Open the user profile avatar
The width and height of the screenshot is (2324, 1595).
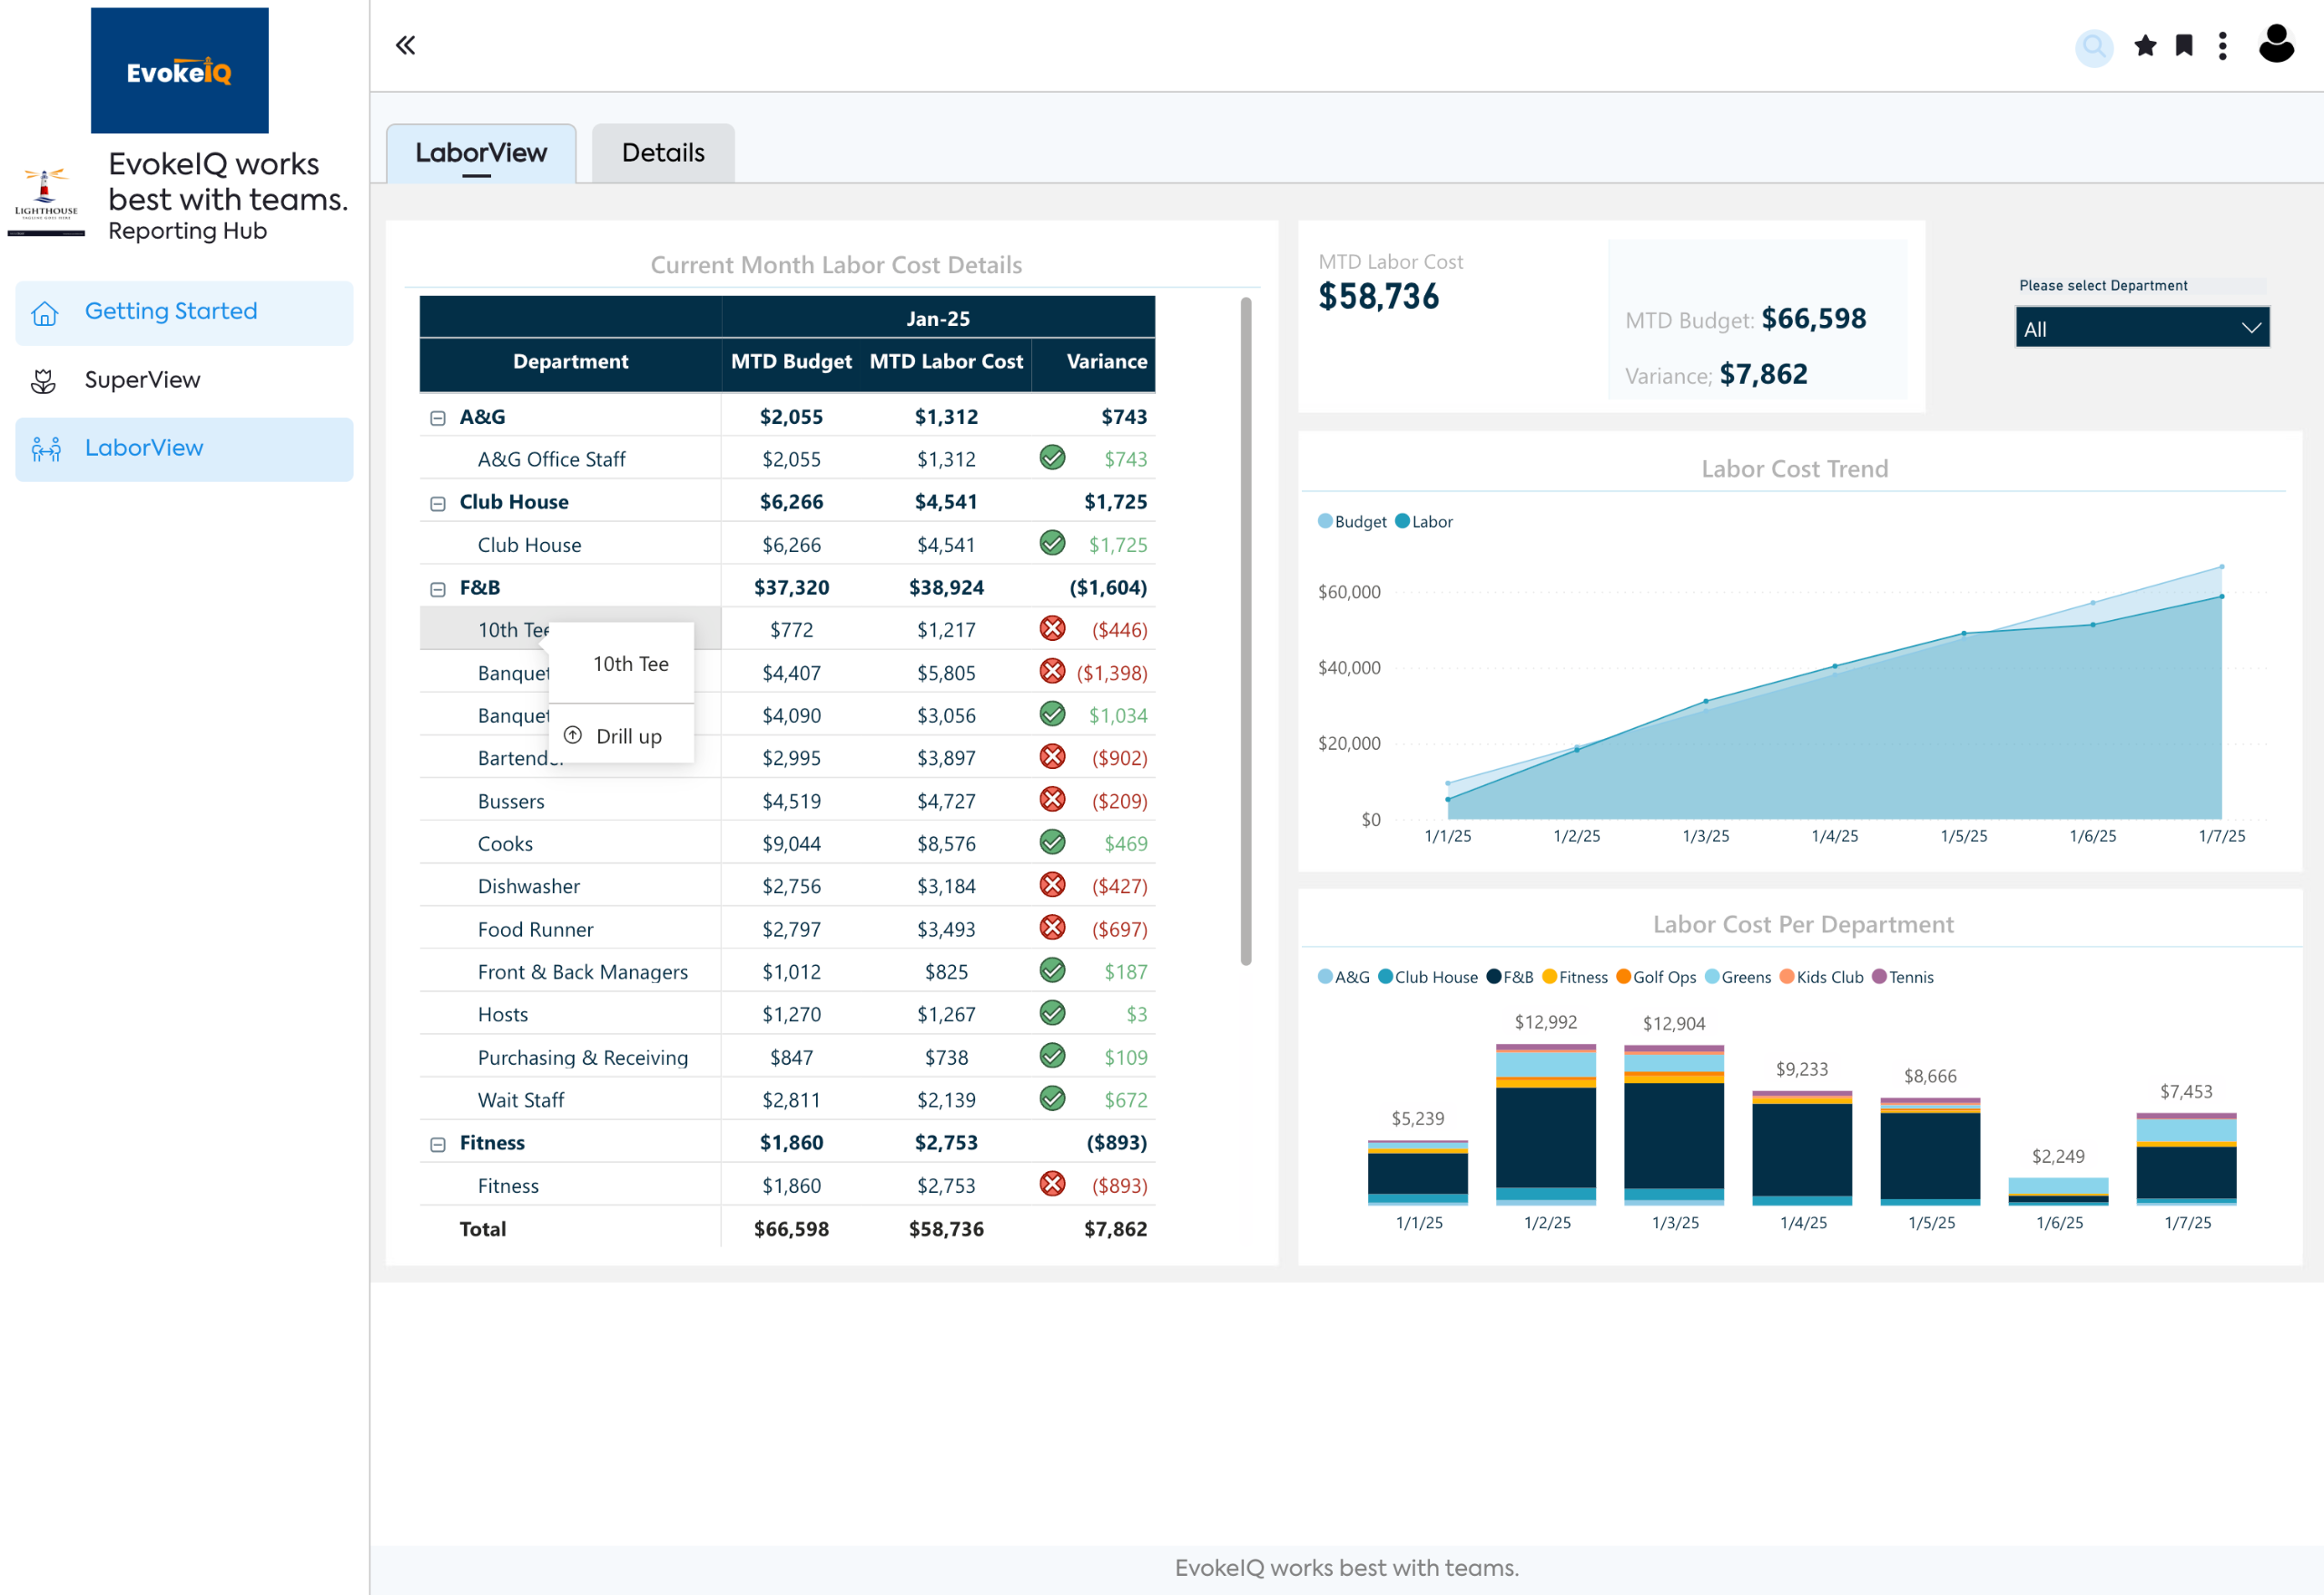(x=2276, y=44)
